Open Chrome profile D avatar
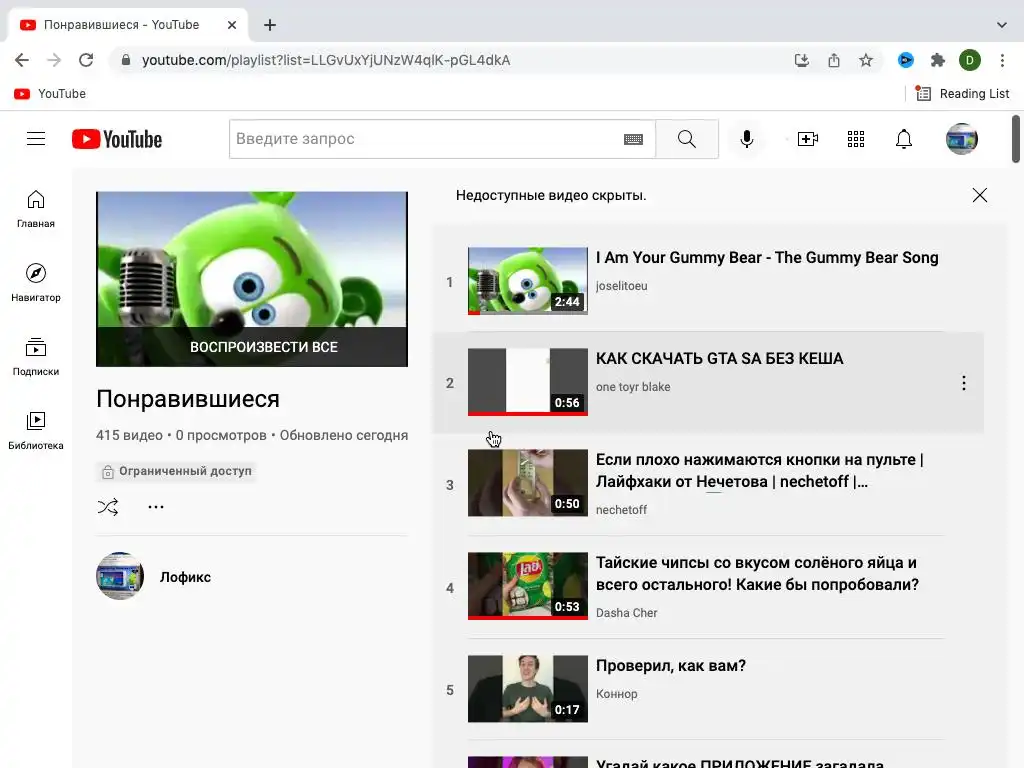The width and height of the screenshot is (1024, 768). [x=970, y=60]
